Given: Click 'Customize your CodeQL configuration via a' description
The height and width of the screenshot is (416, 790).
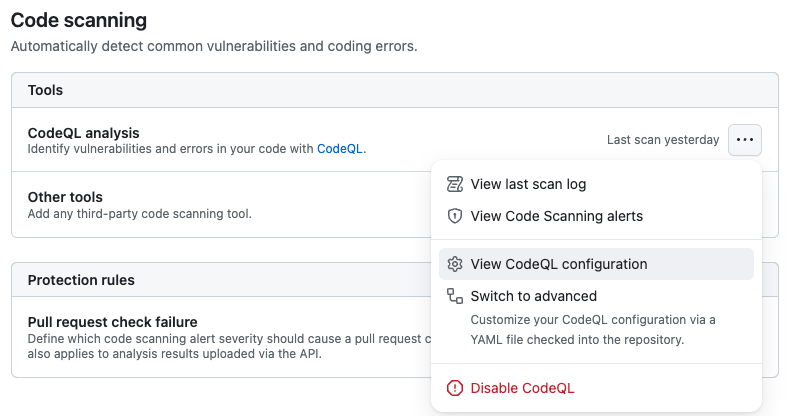Looking at the screenshot, I should click(593, 320).
